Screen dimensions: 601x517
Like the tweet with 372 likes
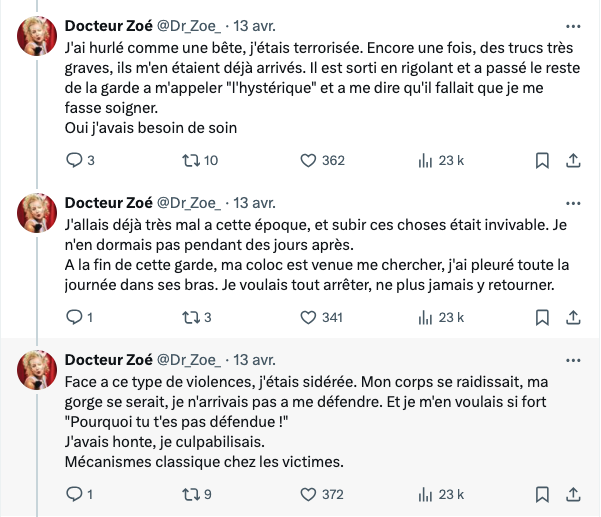point(309,494)
